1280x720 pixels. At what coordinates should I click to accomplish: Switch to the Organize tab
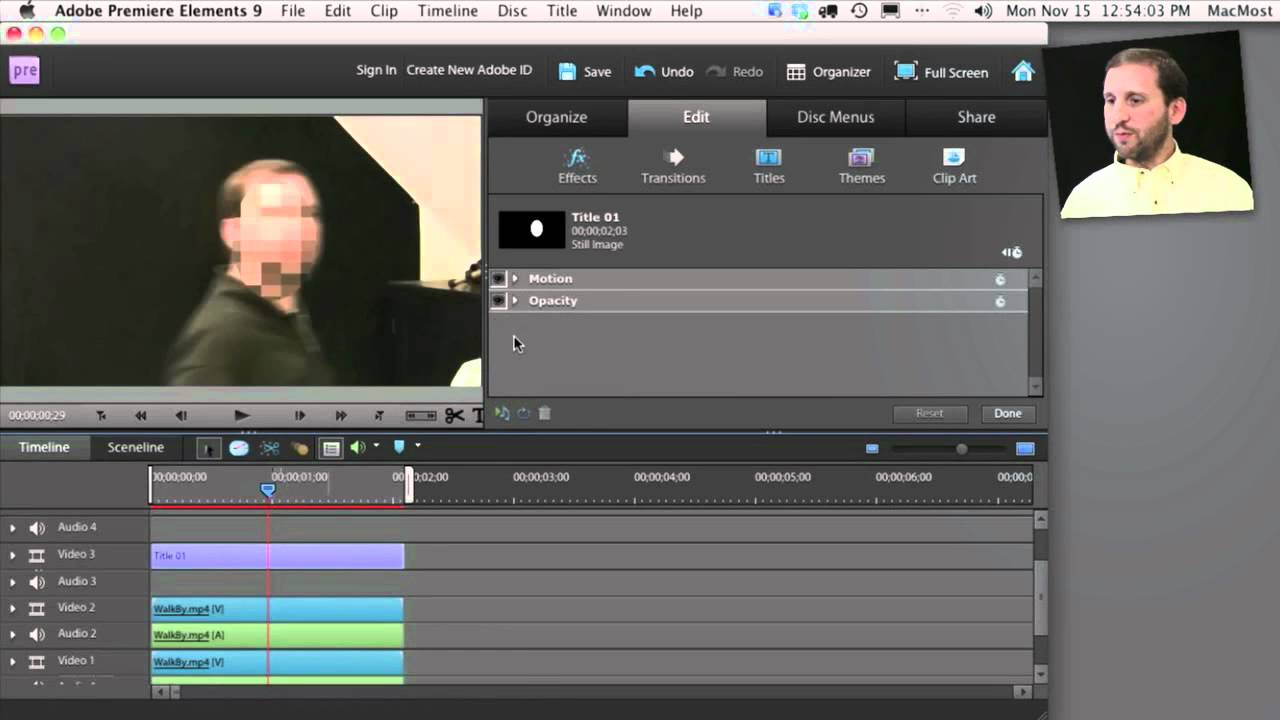[557, 117]
